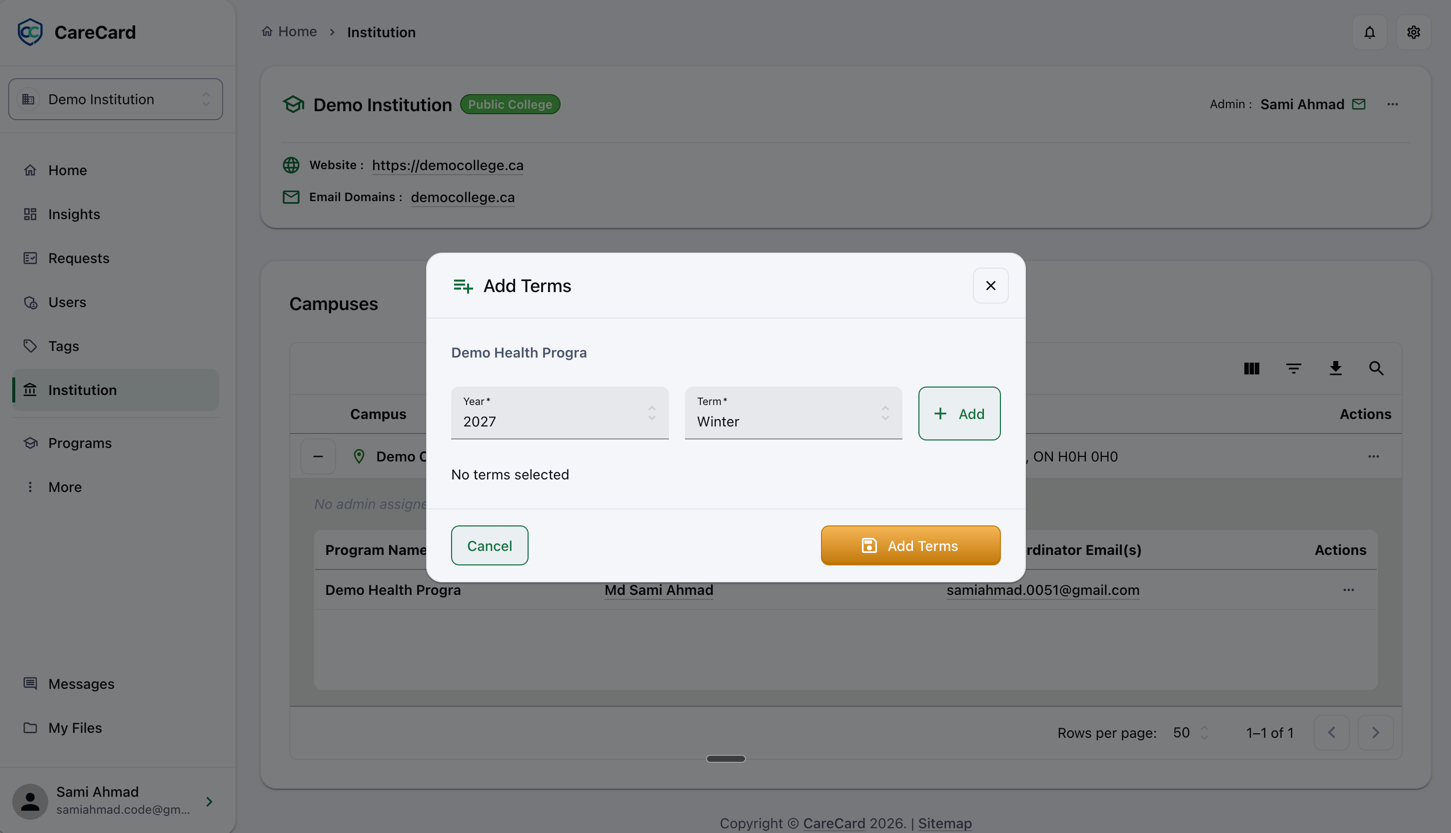Image resolution: width=1451 pixels, height=833 pixels.
Task: Open the notifications bell
Action: coord(1369,32)
